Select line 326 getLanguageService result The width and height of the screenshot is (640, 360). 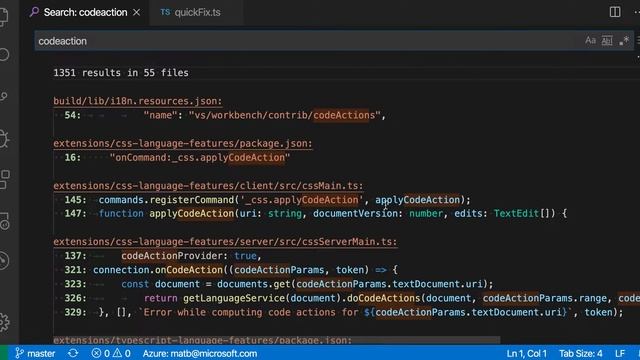(x=352, y=298)
